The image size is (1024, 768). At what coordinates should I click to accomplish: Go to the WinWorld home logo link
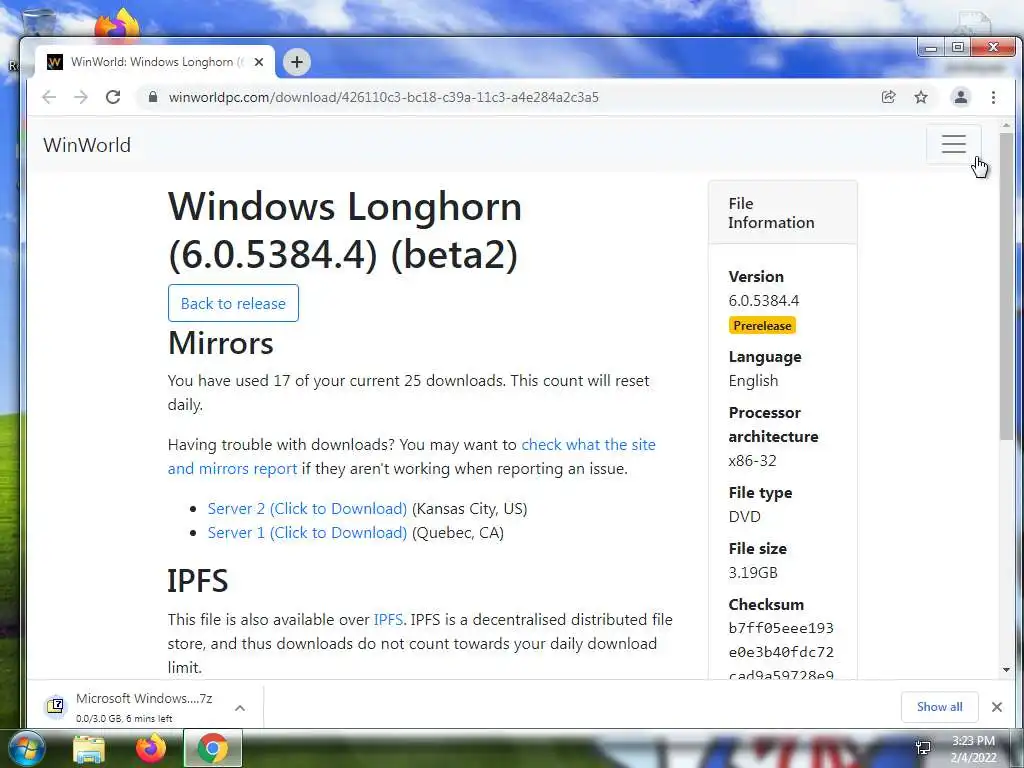[x=87, y=145]
